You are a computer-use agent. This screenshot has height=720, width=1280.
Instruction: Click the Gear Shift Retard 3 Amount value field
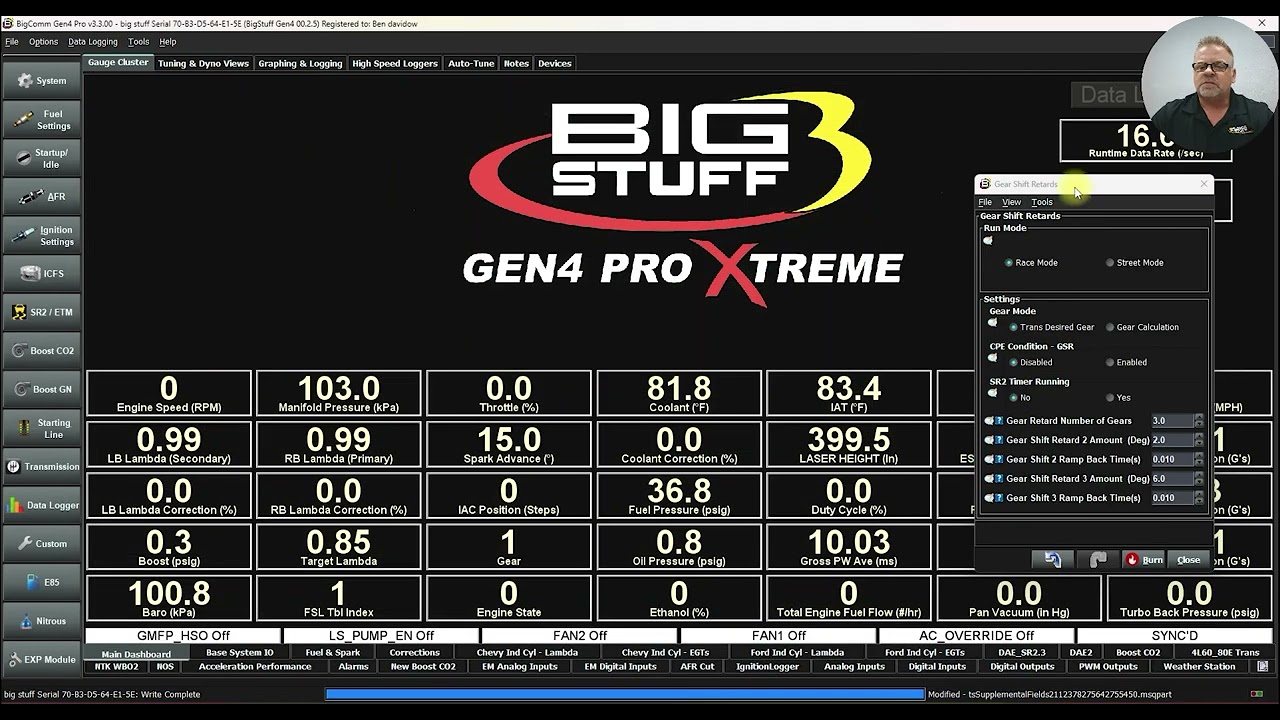click(x=1172, y=478)
